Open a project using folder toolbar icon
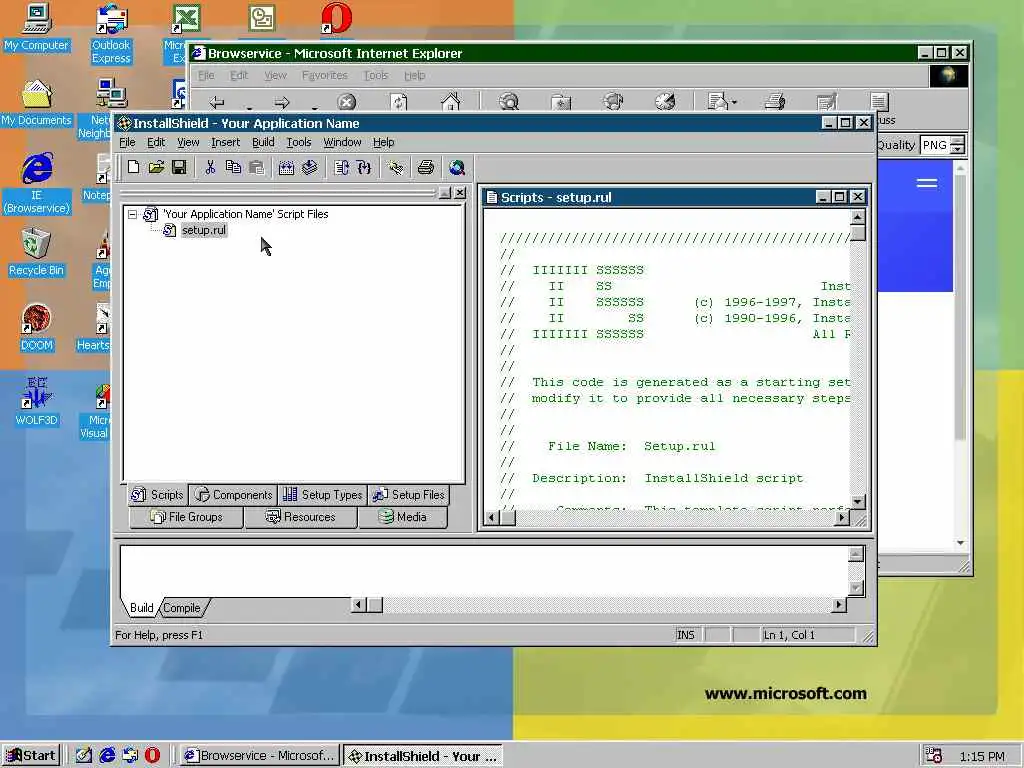Screen dimensions: 1024x768 (x=156, y=168)
